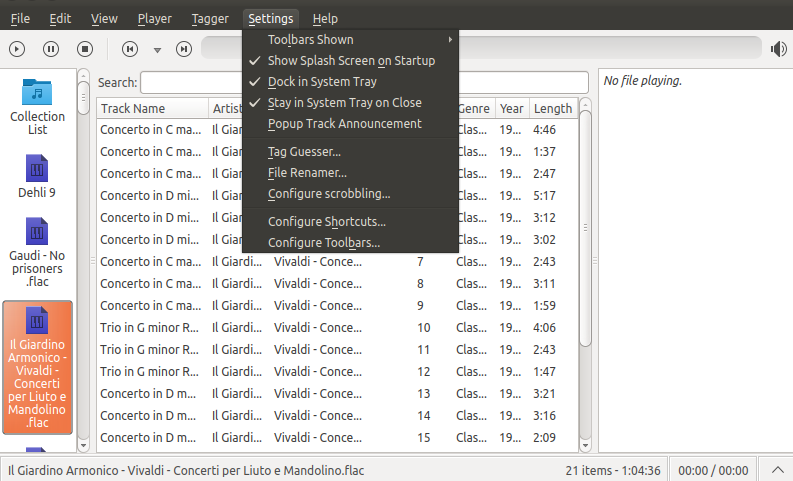Screen dimensions: 793x481
Task: Click track list scrollbar down arrow
Action: click(x=585, y=446)
